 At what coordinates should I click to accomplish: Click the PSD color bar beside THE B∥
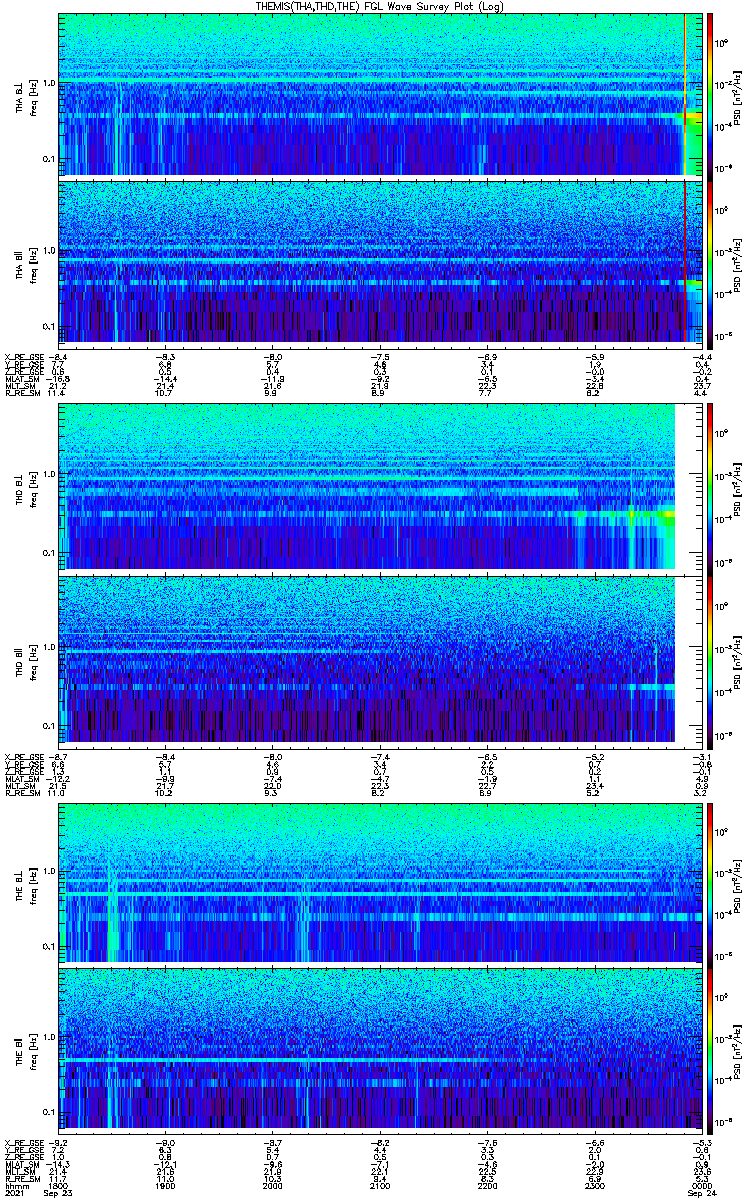(x=710, y=1050)
